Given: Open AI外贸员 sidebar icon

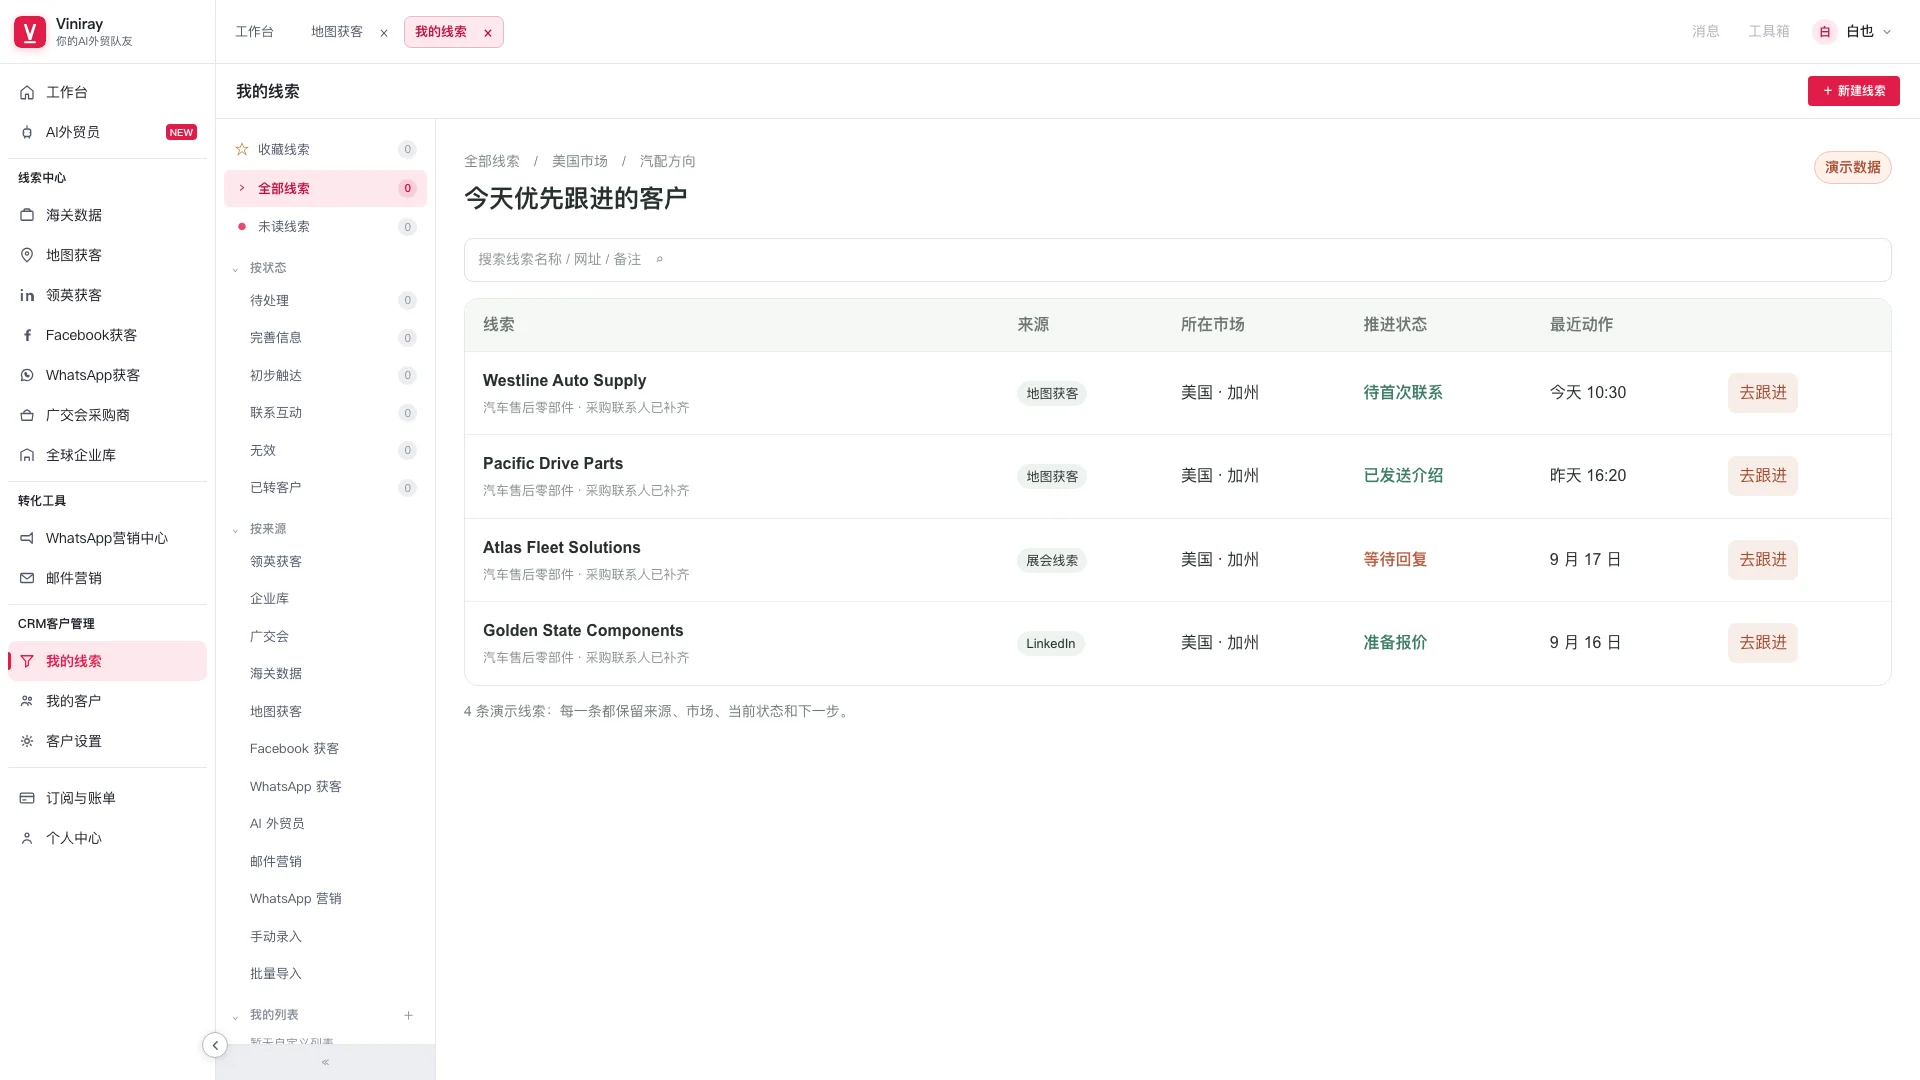Looking at the screenshot, I should [x=27, y=132].
